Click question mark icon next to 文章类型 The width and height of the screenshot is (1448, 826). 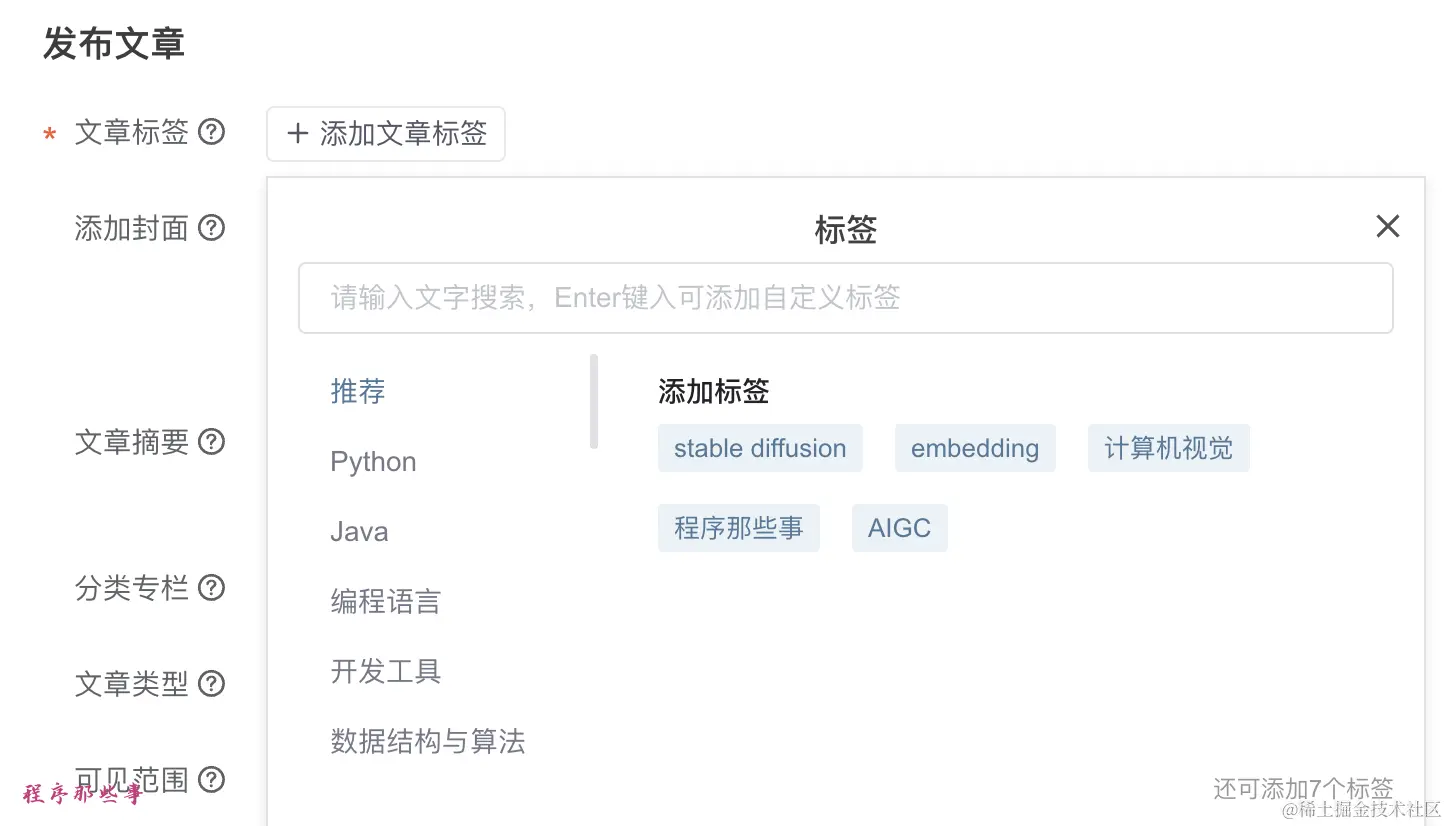click(x=211, y=684)
